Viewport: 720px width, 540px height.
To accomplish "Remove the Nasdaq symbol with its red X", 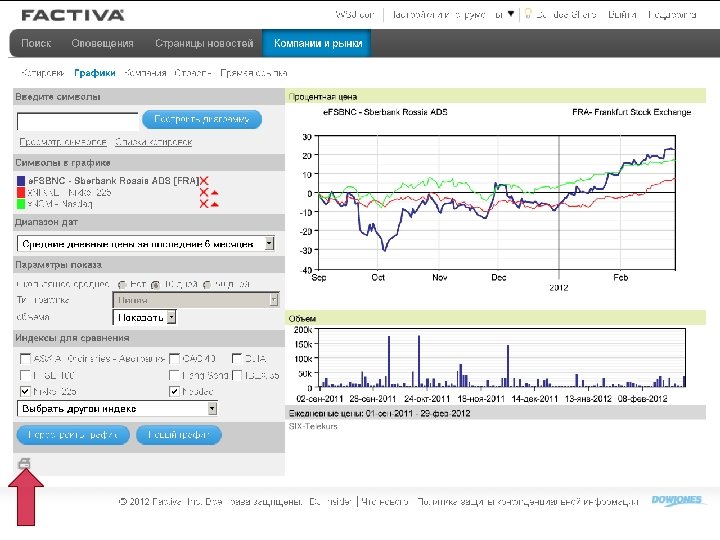I will click(x=204, y=203).
